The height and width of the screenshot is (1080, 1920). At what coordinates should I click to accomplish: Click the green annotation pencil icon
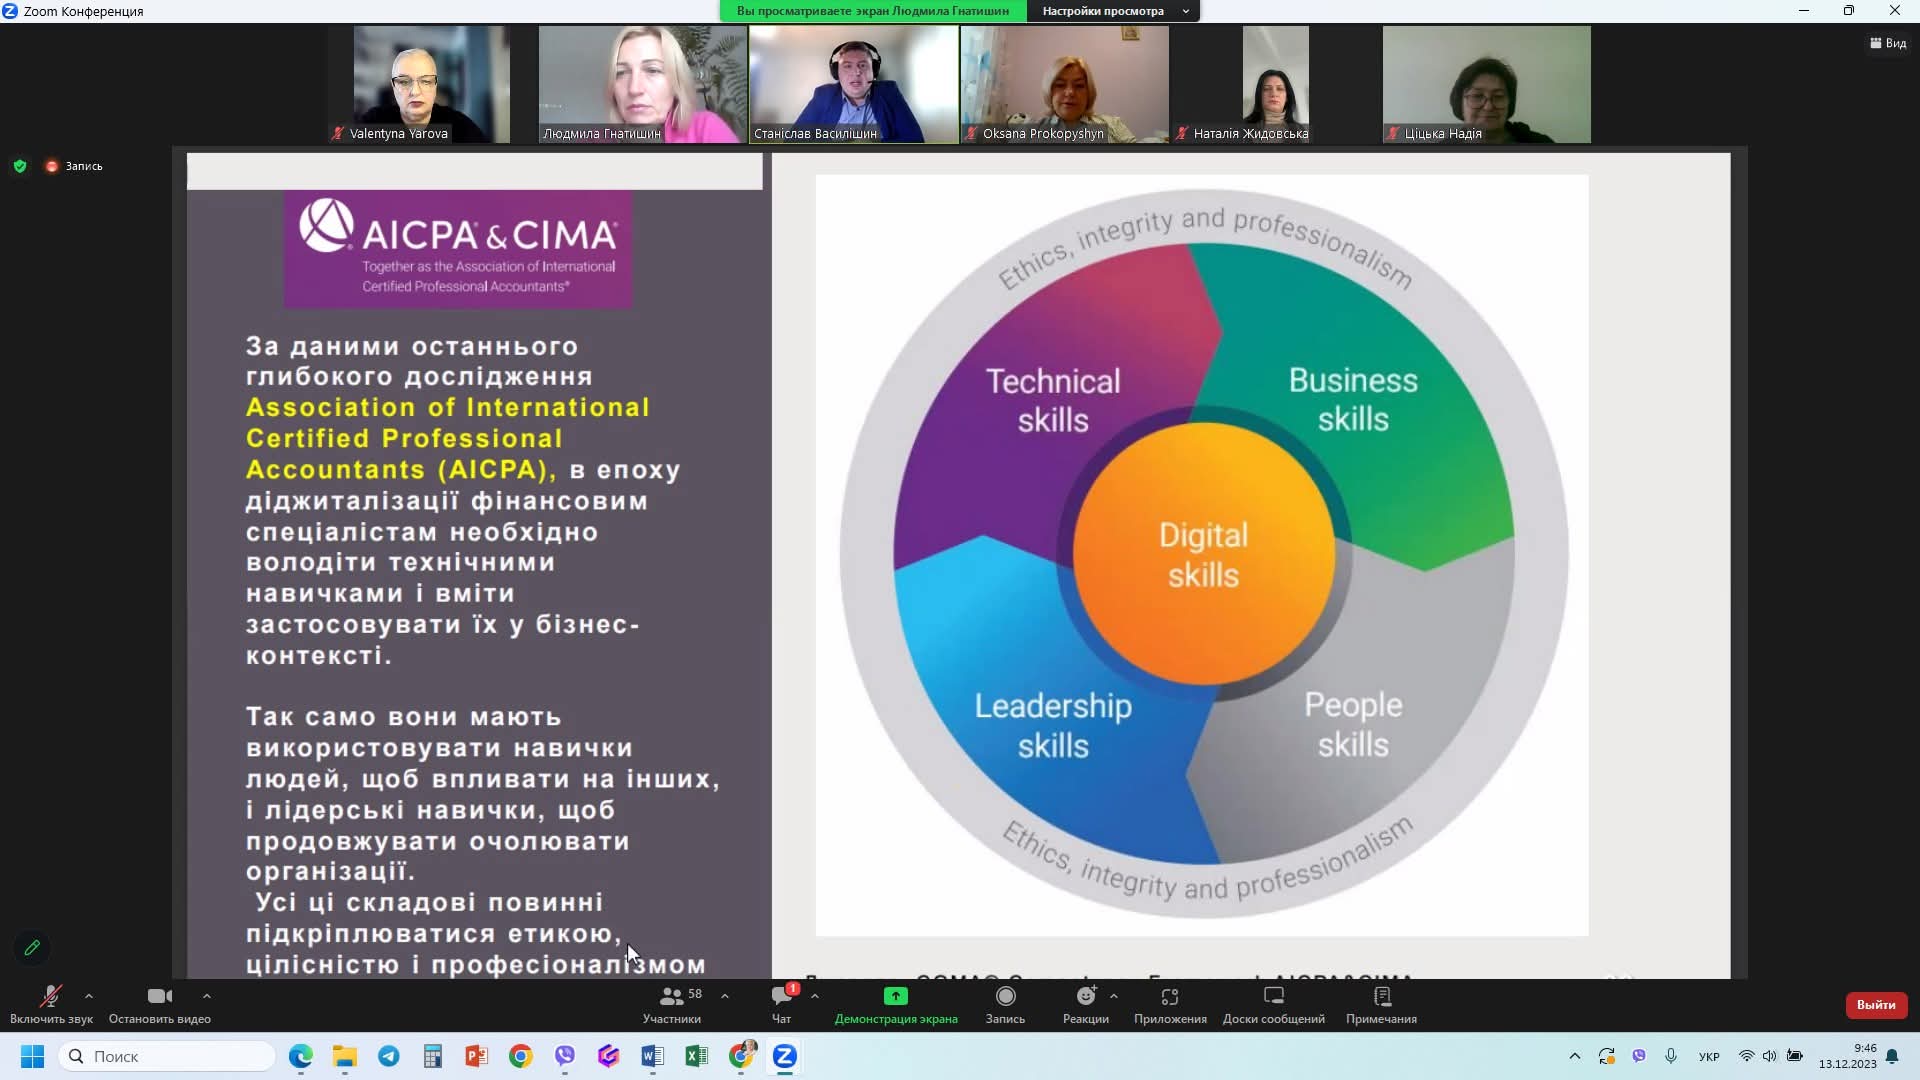[x=32, y=947]
